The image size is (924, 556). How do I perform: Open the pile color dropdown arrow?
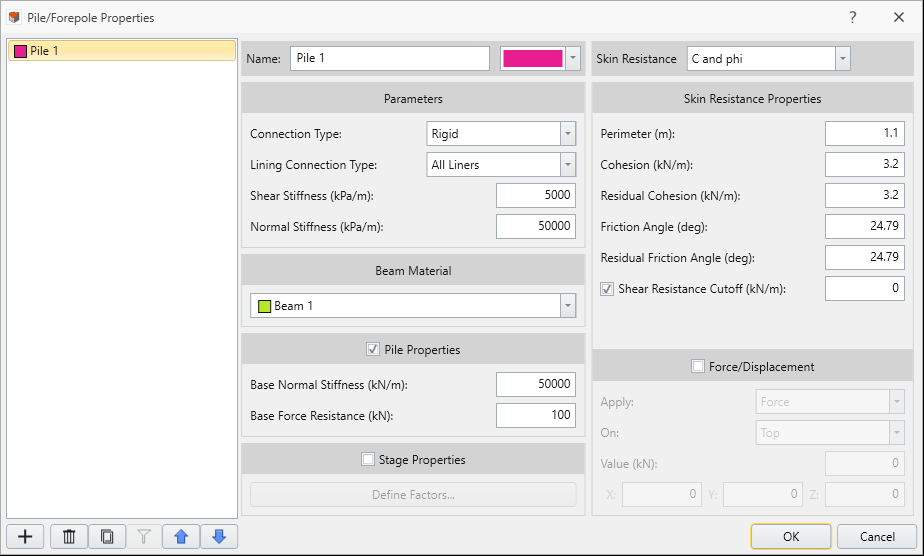(x=573, y=59)
